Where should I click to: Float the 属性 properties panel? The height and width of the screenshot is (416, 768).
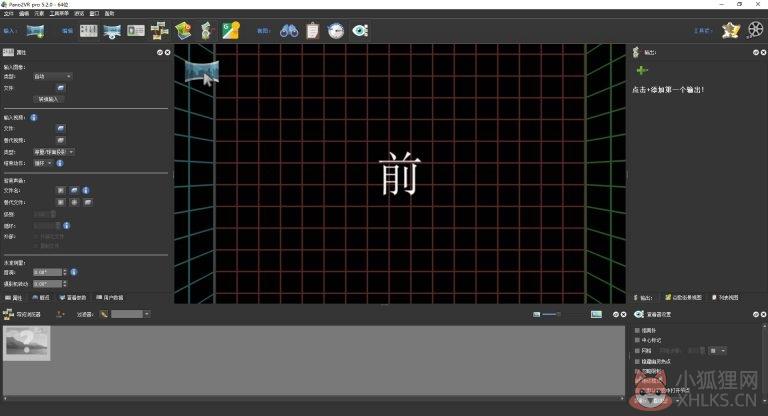pyautogui.click(x=160, y=52)
